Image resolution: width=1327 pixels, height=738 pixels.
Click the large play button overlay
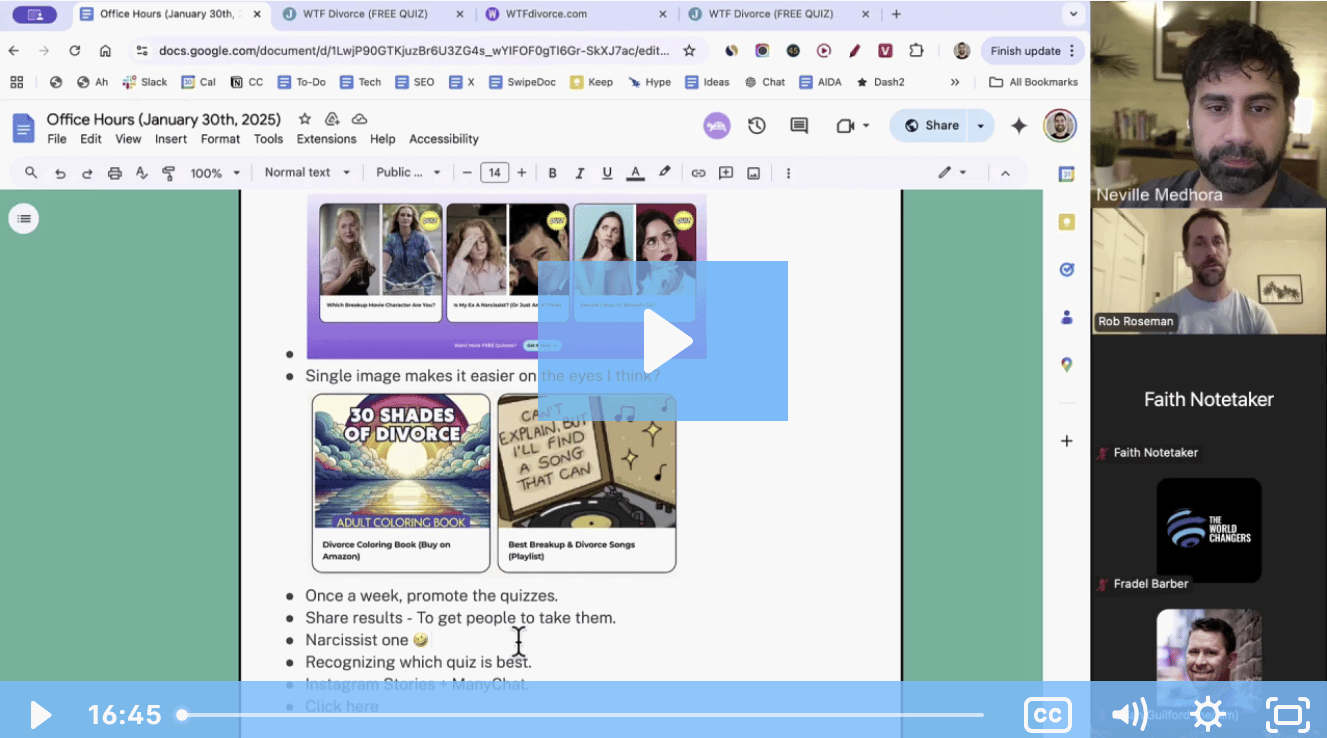[663, 341]
